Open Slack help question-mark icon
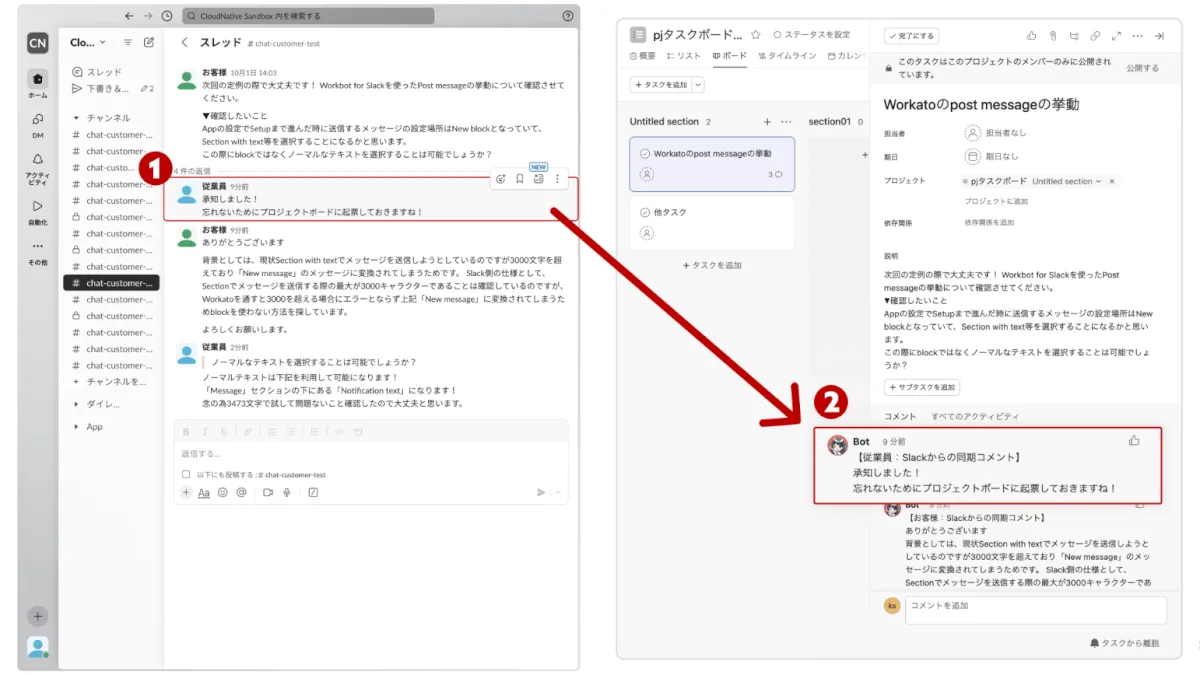1200x675 pixels. pos(568,16)
